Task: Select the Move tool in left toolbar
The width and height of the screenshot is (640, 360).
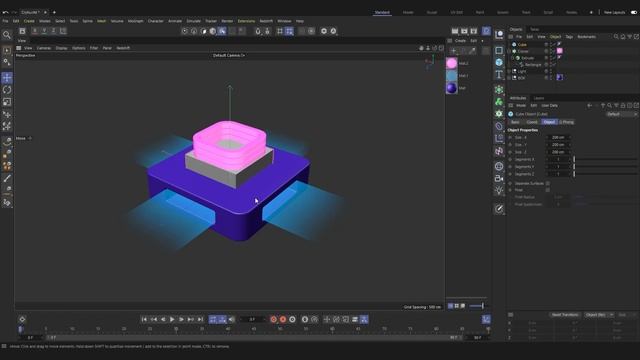Action: click(x=7, y=78)
